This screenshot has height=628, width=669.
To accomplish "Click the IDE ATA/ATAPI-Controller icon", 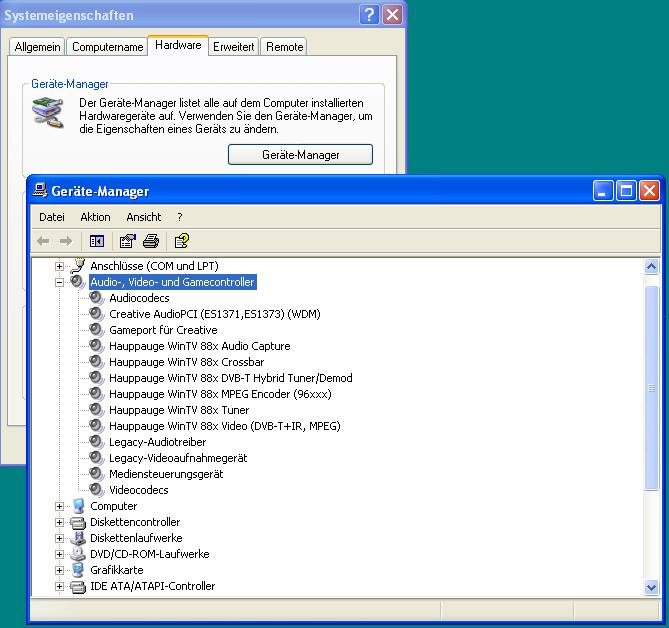I will click(x=78, y=587).
